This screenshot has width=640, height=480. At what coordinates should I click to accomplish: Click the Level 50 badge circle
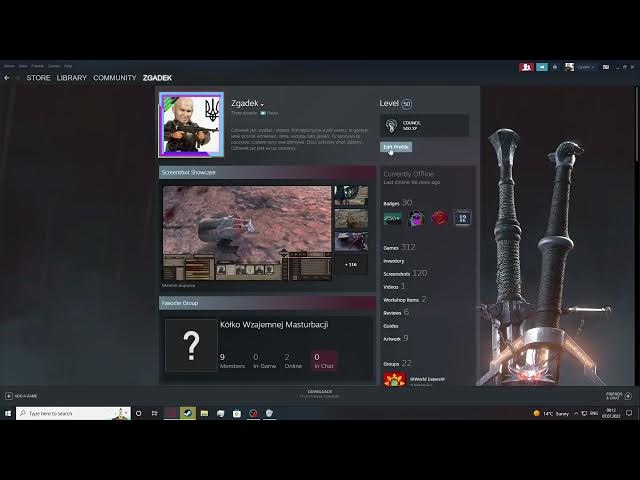pos(407,104)
